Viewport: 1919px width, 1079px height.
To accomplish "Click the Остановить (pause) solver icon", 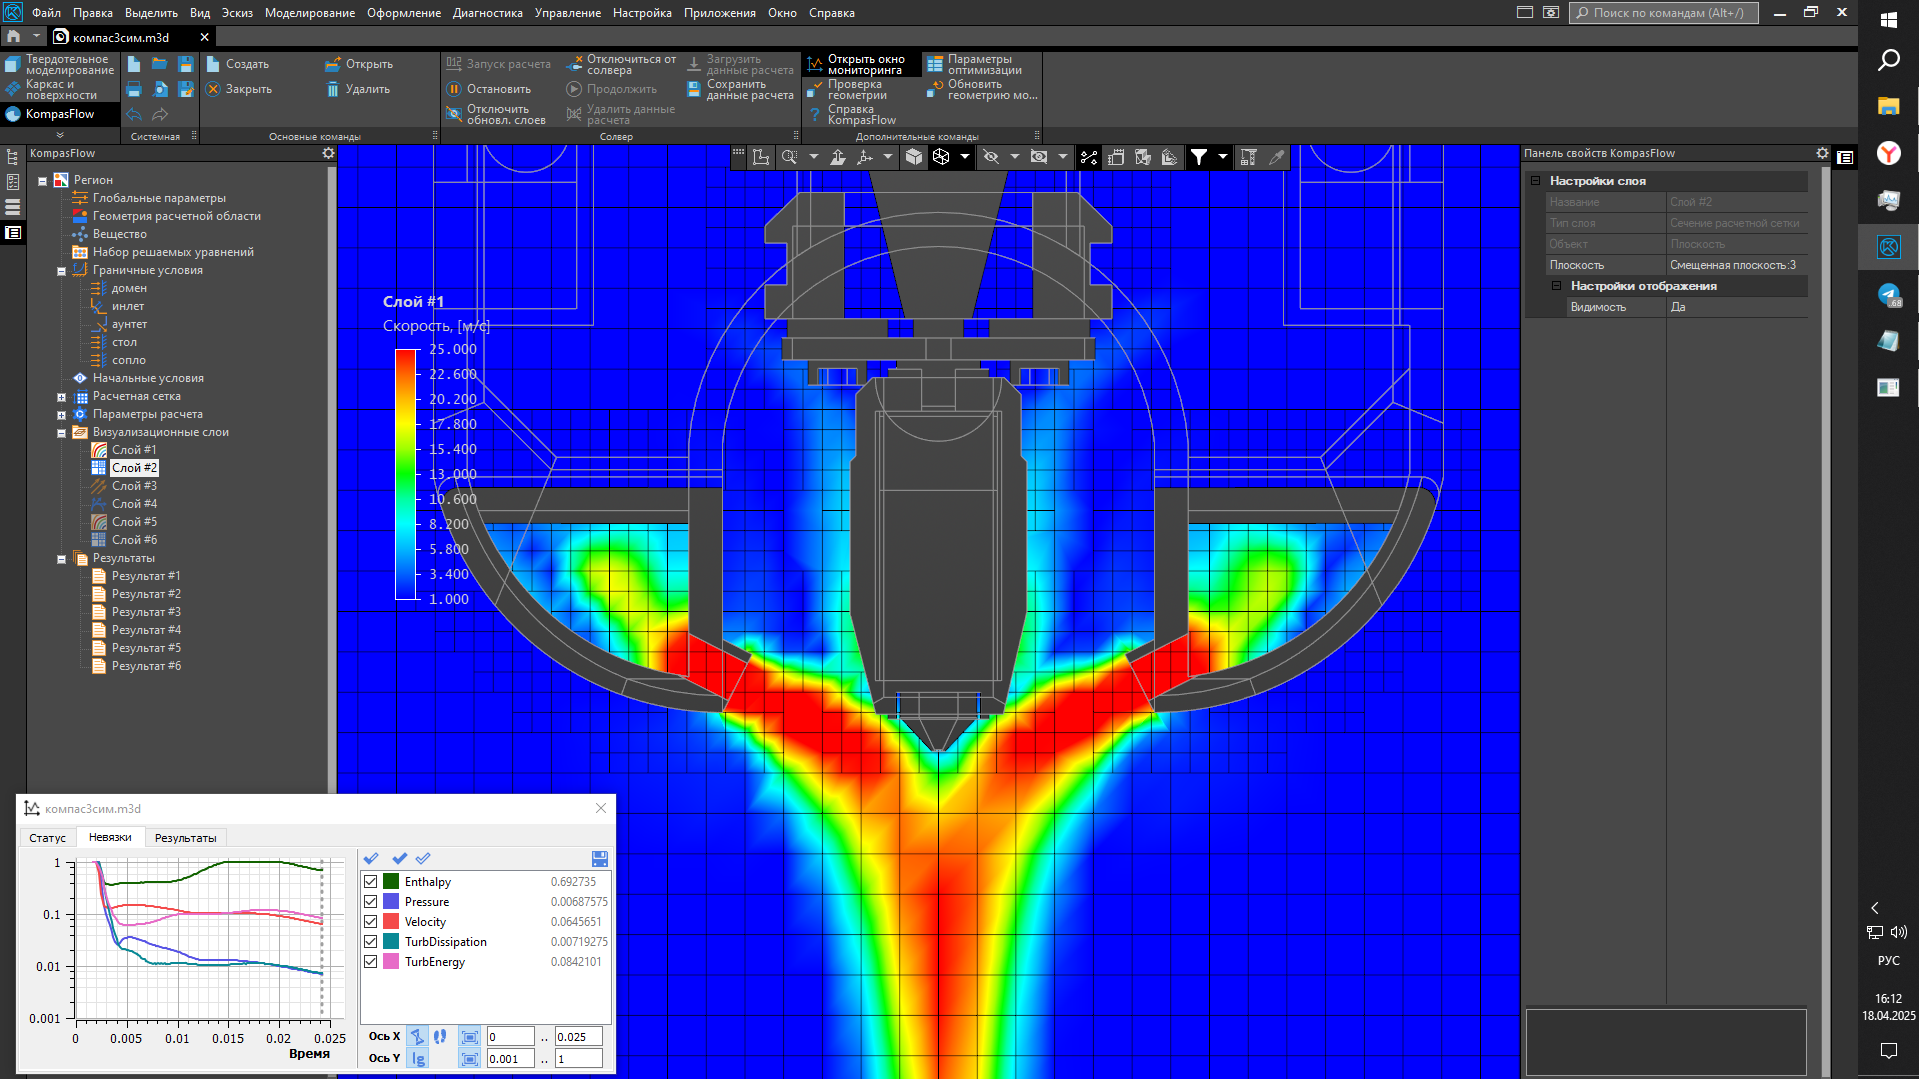I will pyautogui.click(x=454, y=89).
